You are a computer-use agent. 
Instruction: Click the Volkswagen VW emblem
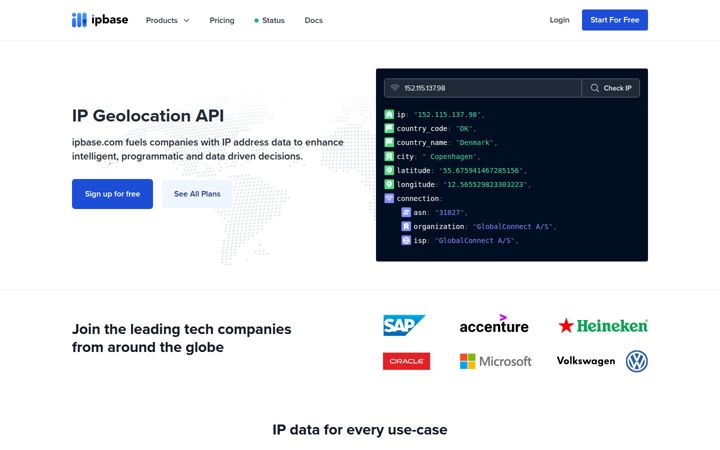pos(636,361)
